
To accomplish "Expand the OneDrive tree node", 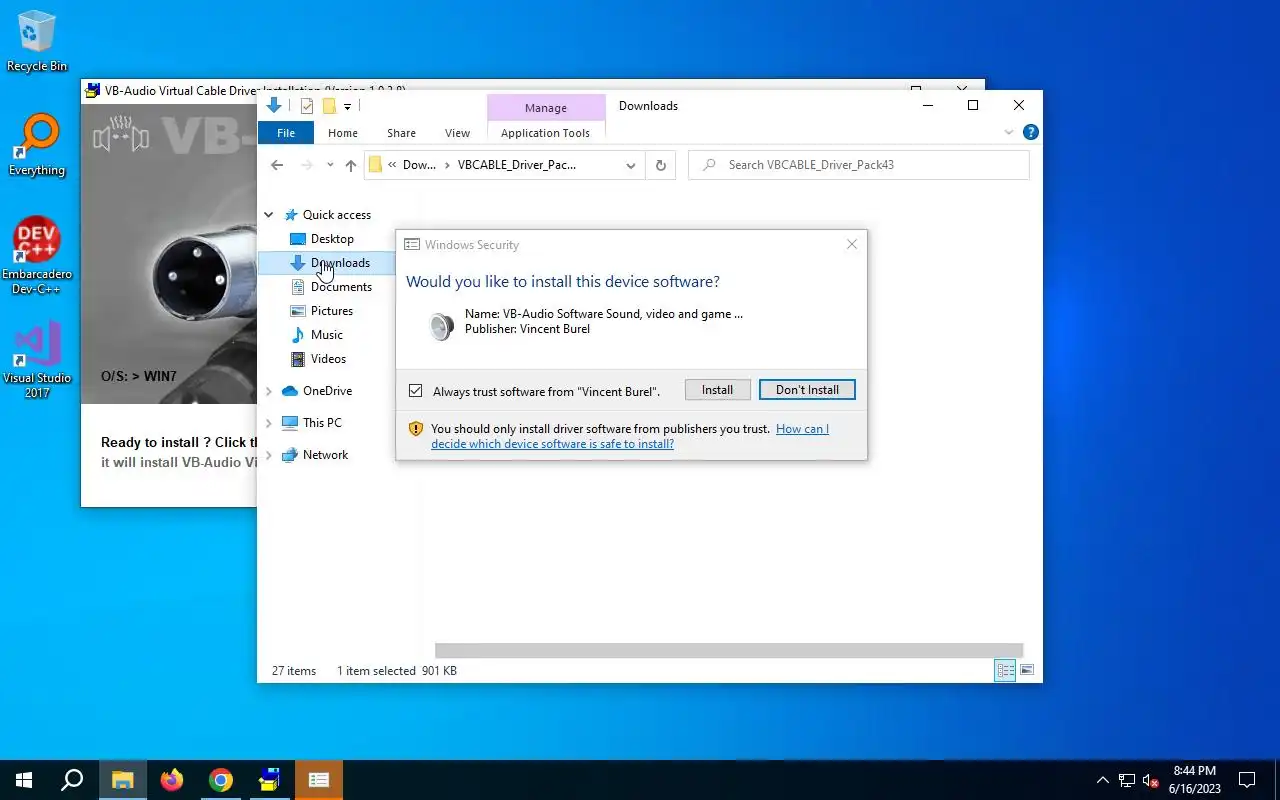I will [268, 391].
